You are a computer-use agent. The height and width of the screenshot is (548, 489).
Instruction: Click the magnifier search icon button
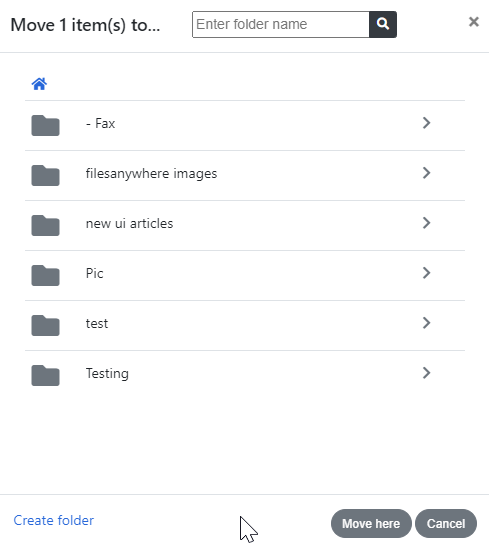383,24
